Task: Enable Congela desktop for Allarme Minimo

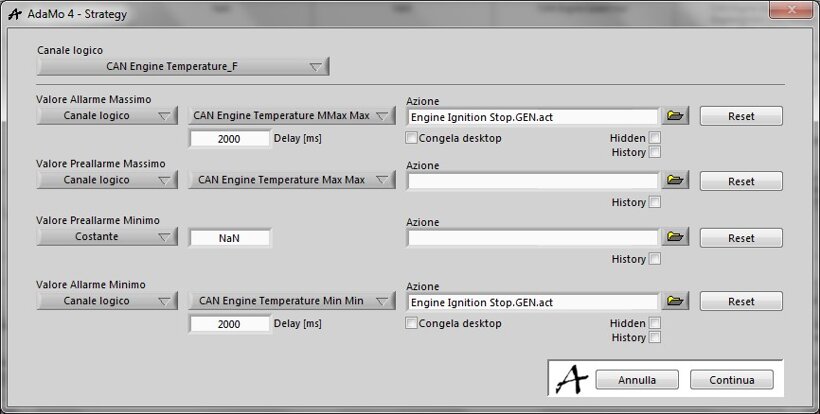Action: coord(412,324)
